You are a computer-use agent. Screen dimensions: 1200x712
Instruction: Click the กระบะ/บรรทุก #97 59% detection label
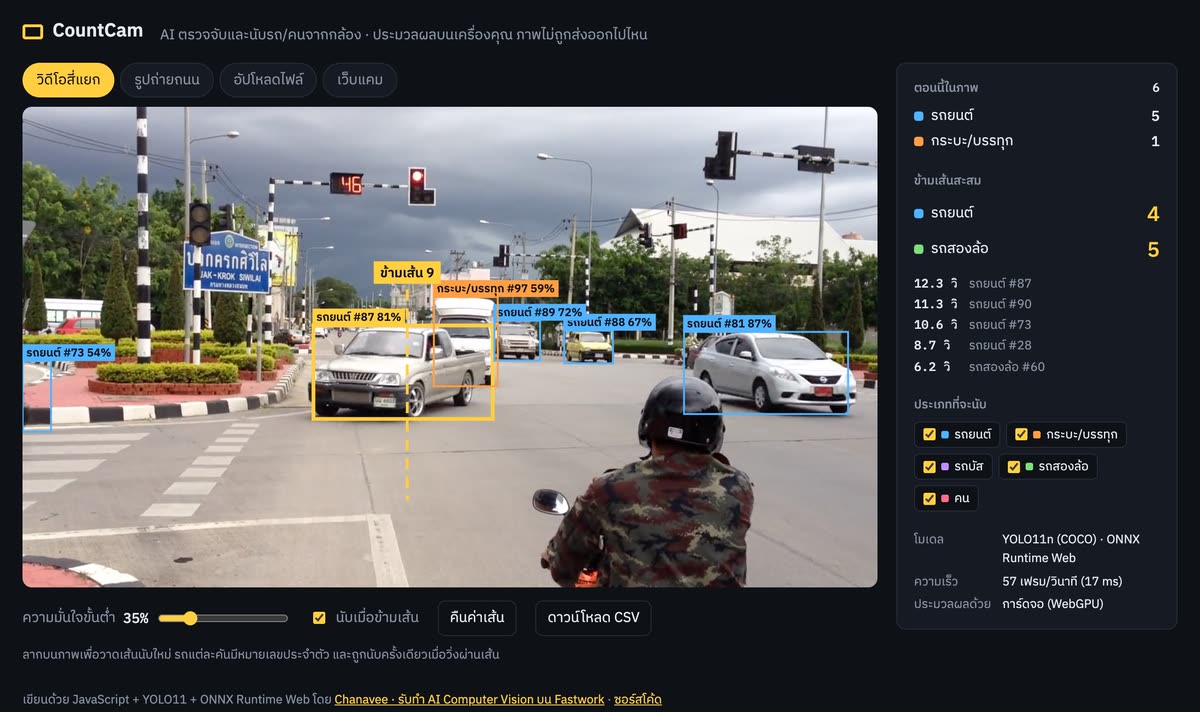click(x=496, y=288)
